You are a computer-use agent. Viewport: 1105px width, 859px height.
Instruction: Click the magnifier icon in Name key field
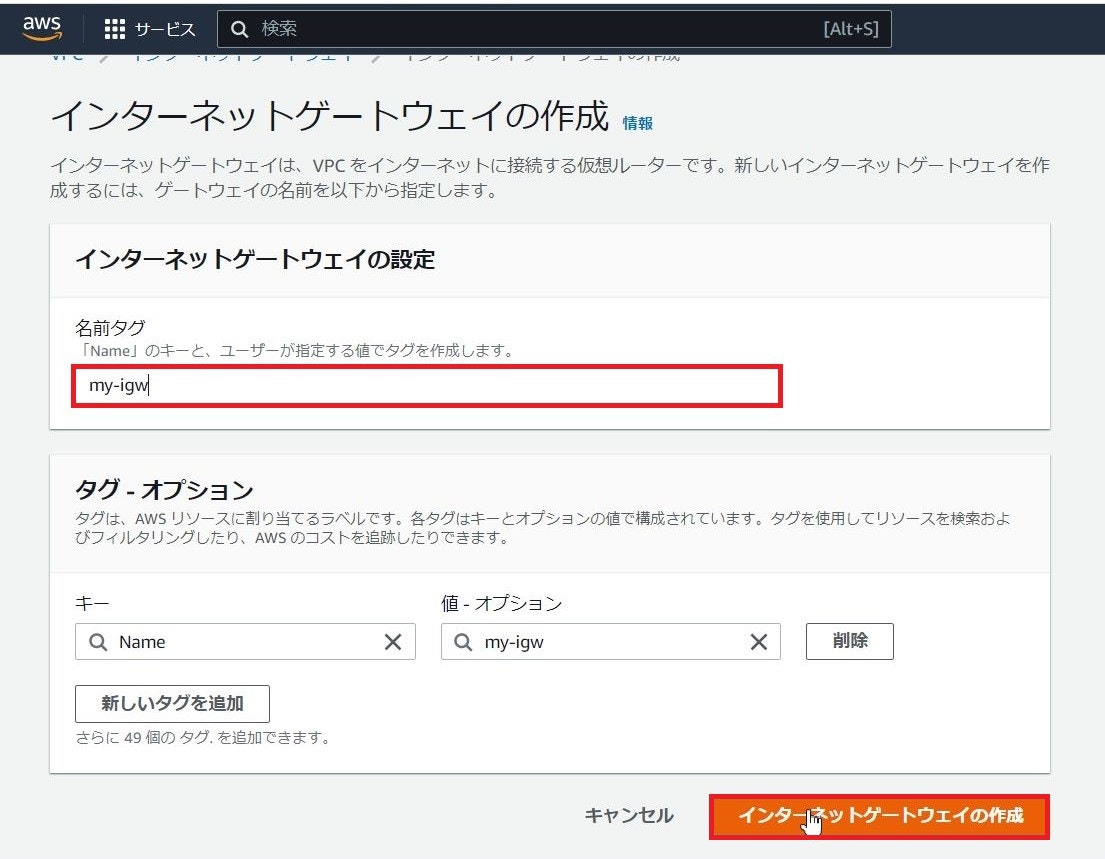(98, 642)
